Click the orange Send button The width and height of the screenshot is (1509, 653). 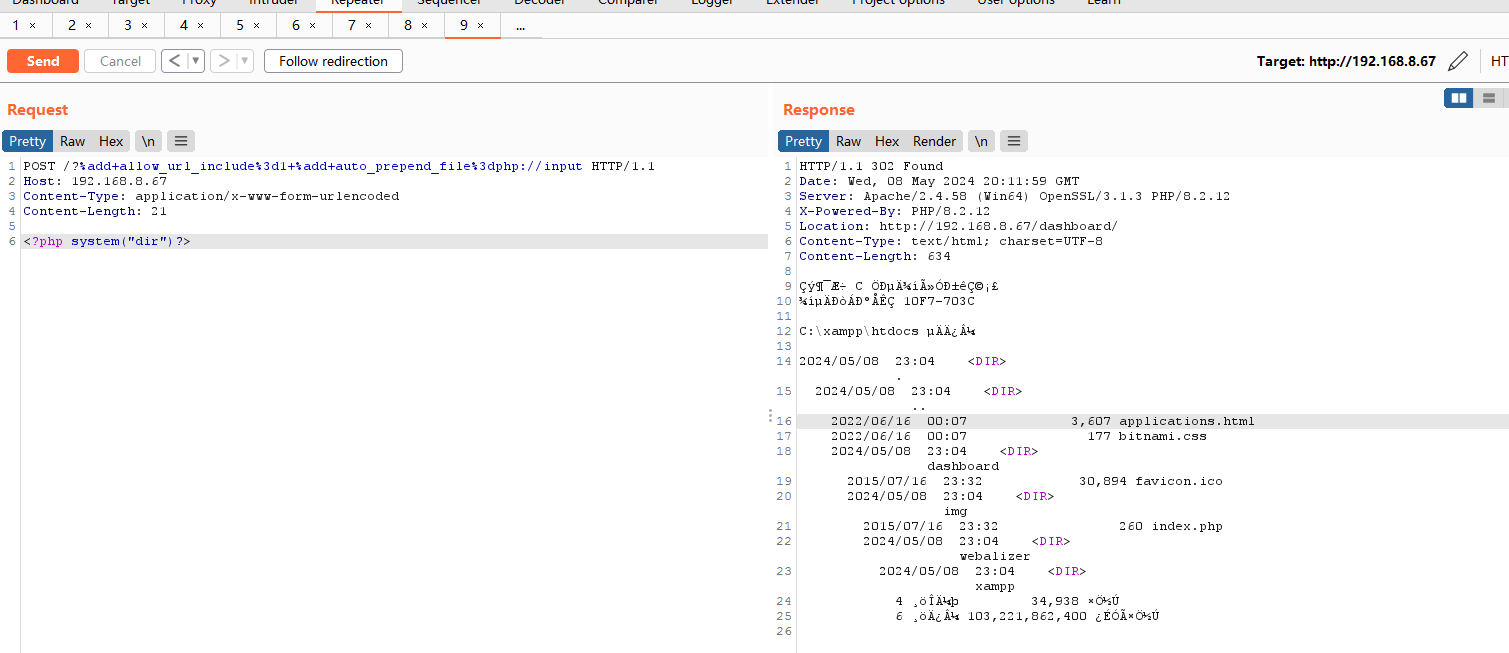tap(43, 61)
